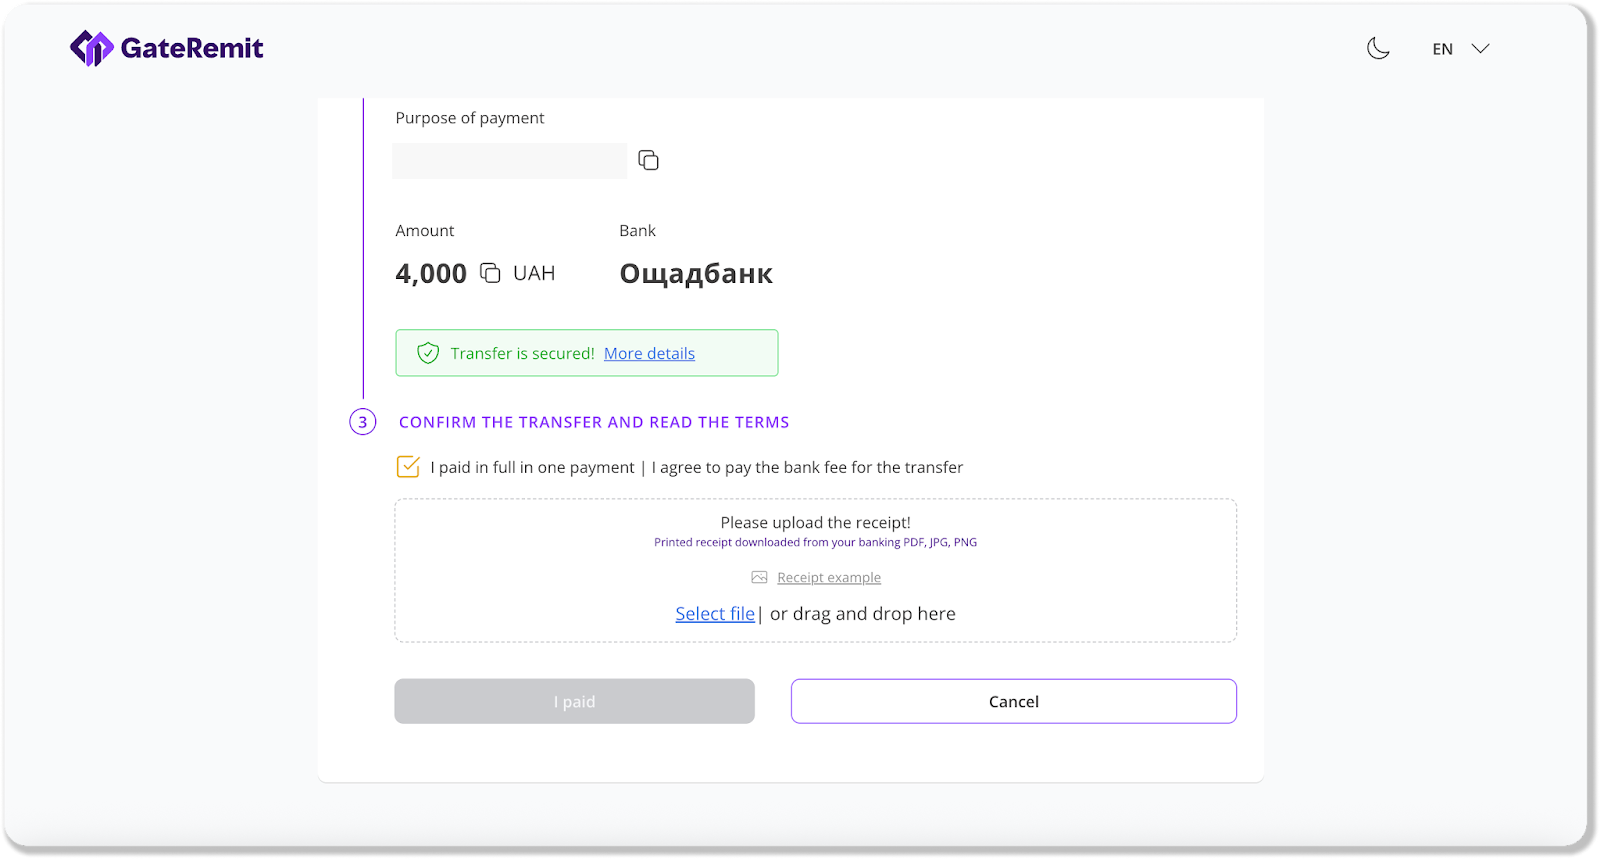Expand the language chevron dropdown
The width and height of the screenshot is (1600, 859).
coord(1481,48)
